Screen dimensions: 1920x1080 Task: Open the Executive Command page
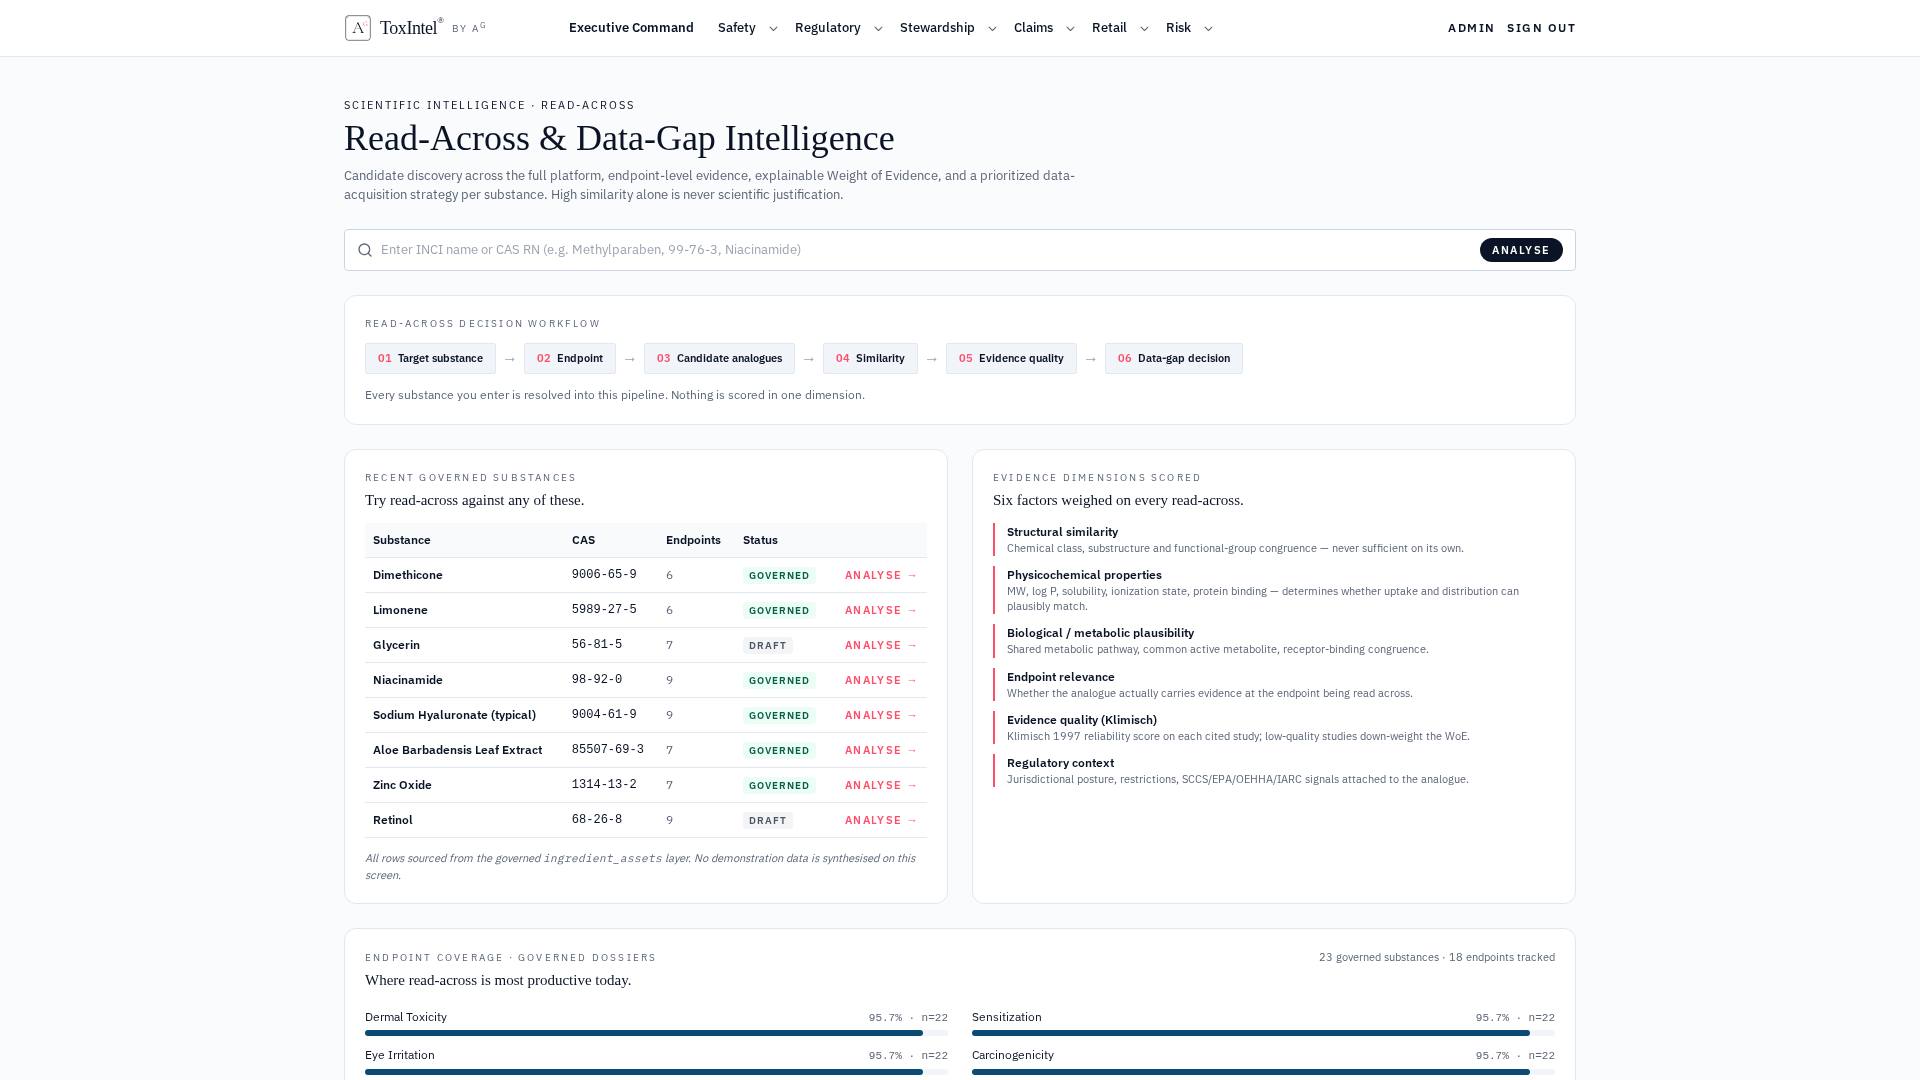point(631,28)
